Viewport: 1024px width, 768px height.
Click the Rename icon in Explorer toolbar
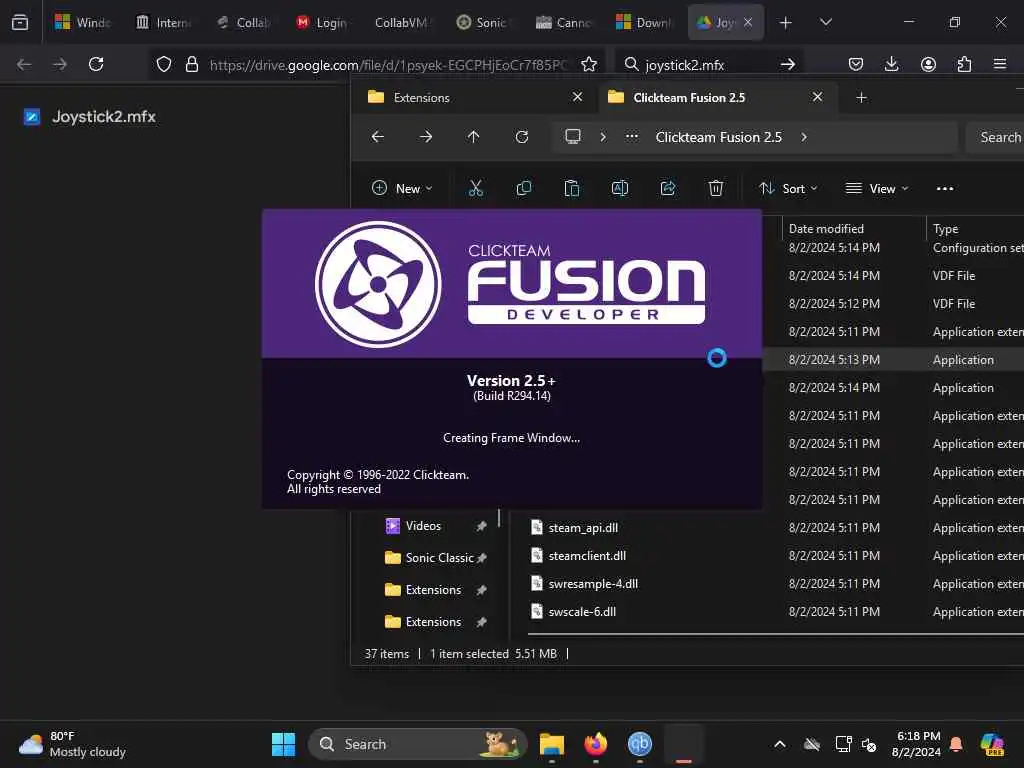click(620, 189)
